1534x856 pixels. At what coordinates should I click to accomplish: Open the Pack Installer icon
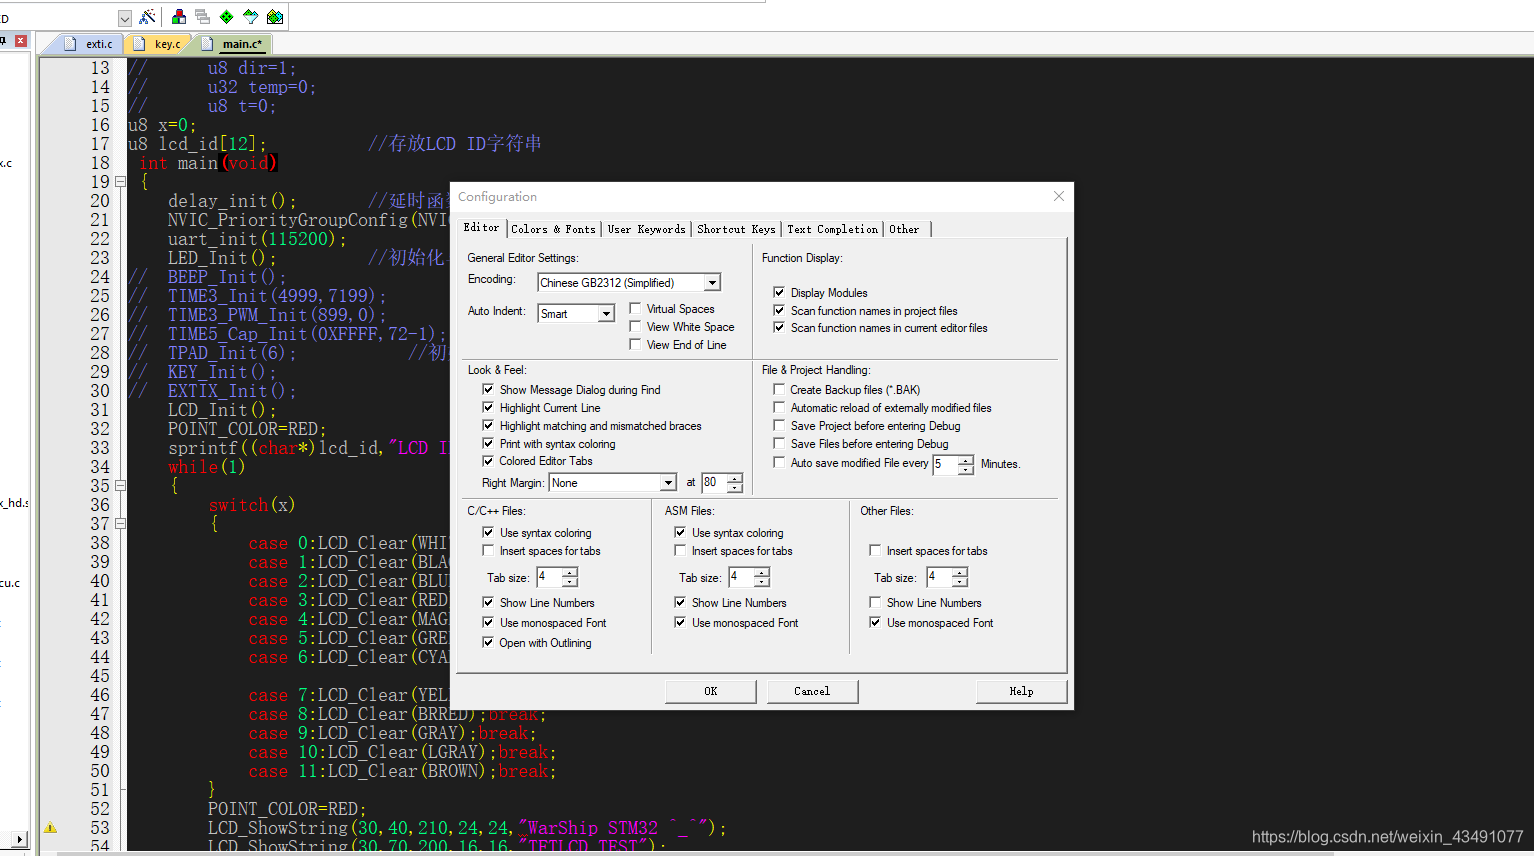pyautogui.click(x=275, y=17)
